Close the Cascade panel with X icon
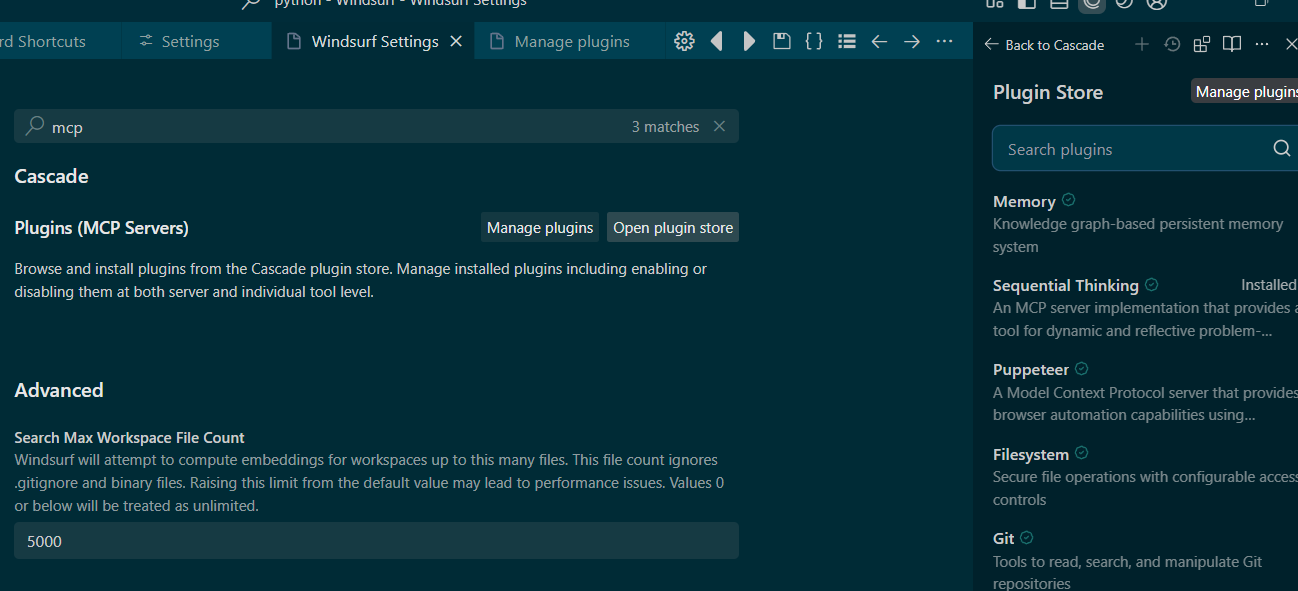 pos(1290,44)
